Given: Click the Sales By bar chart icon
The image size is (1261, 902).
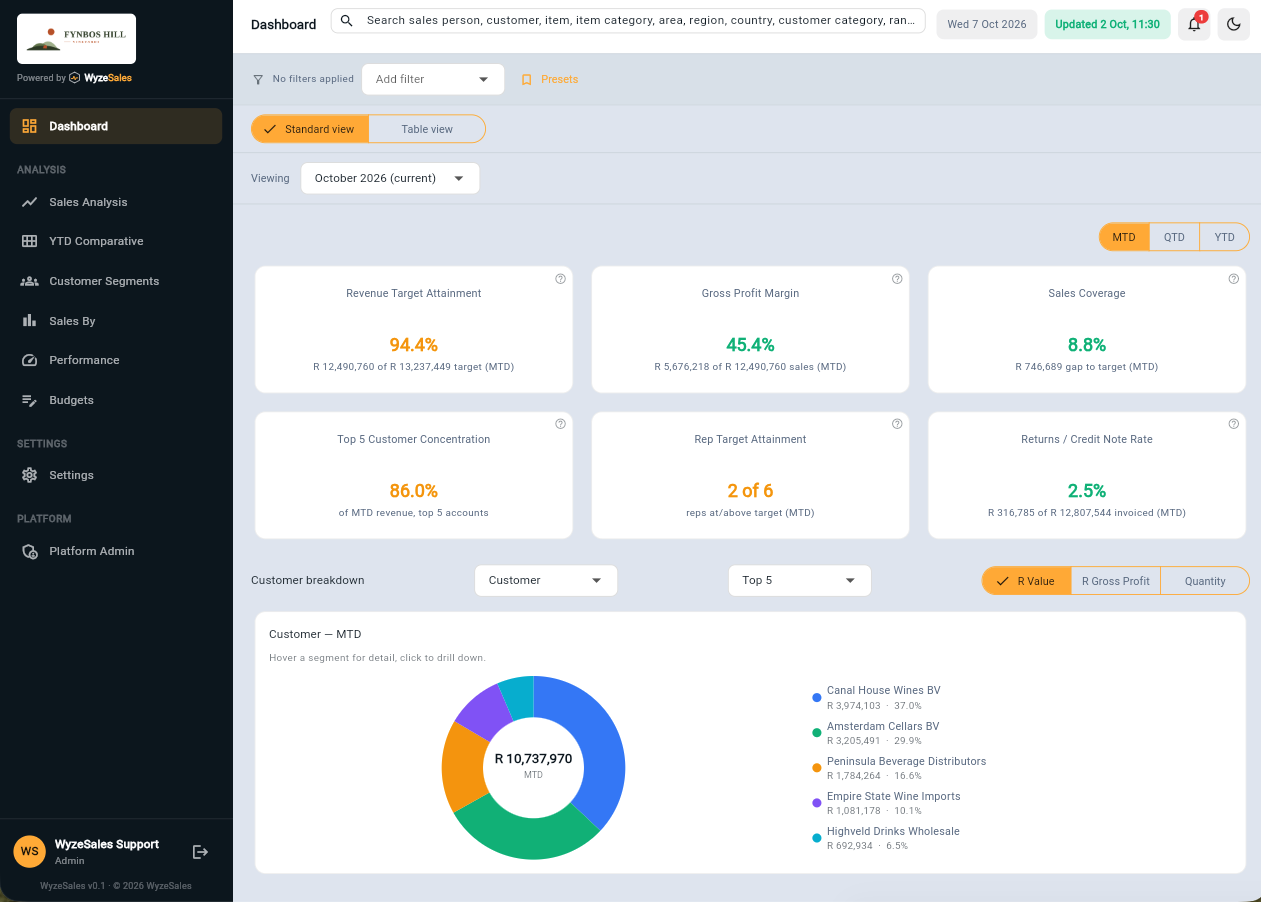Looking at the screenshot, I should click(x=29, y=321).
